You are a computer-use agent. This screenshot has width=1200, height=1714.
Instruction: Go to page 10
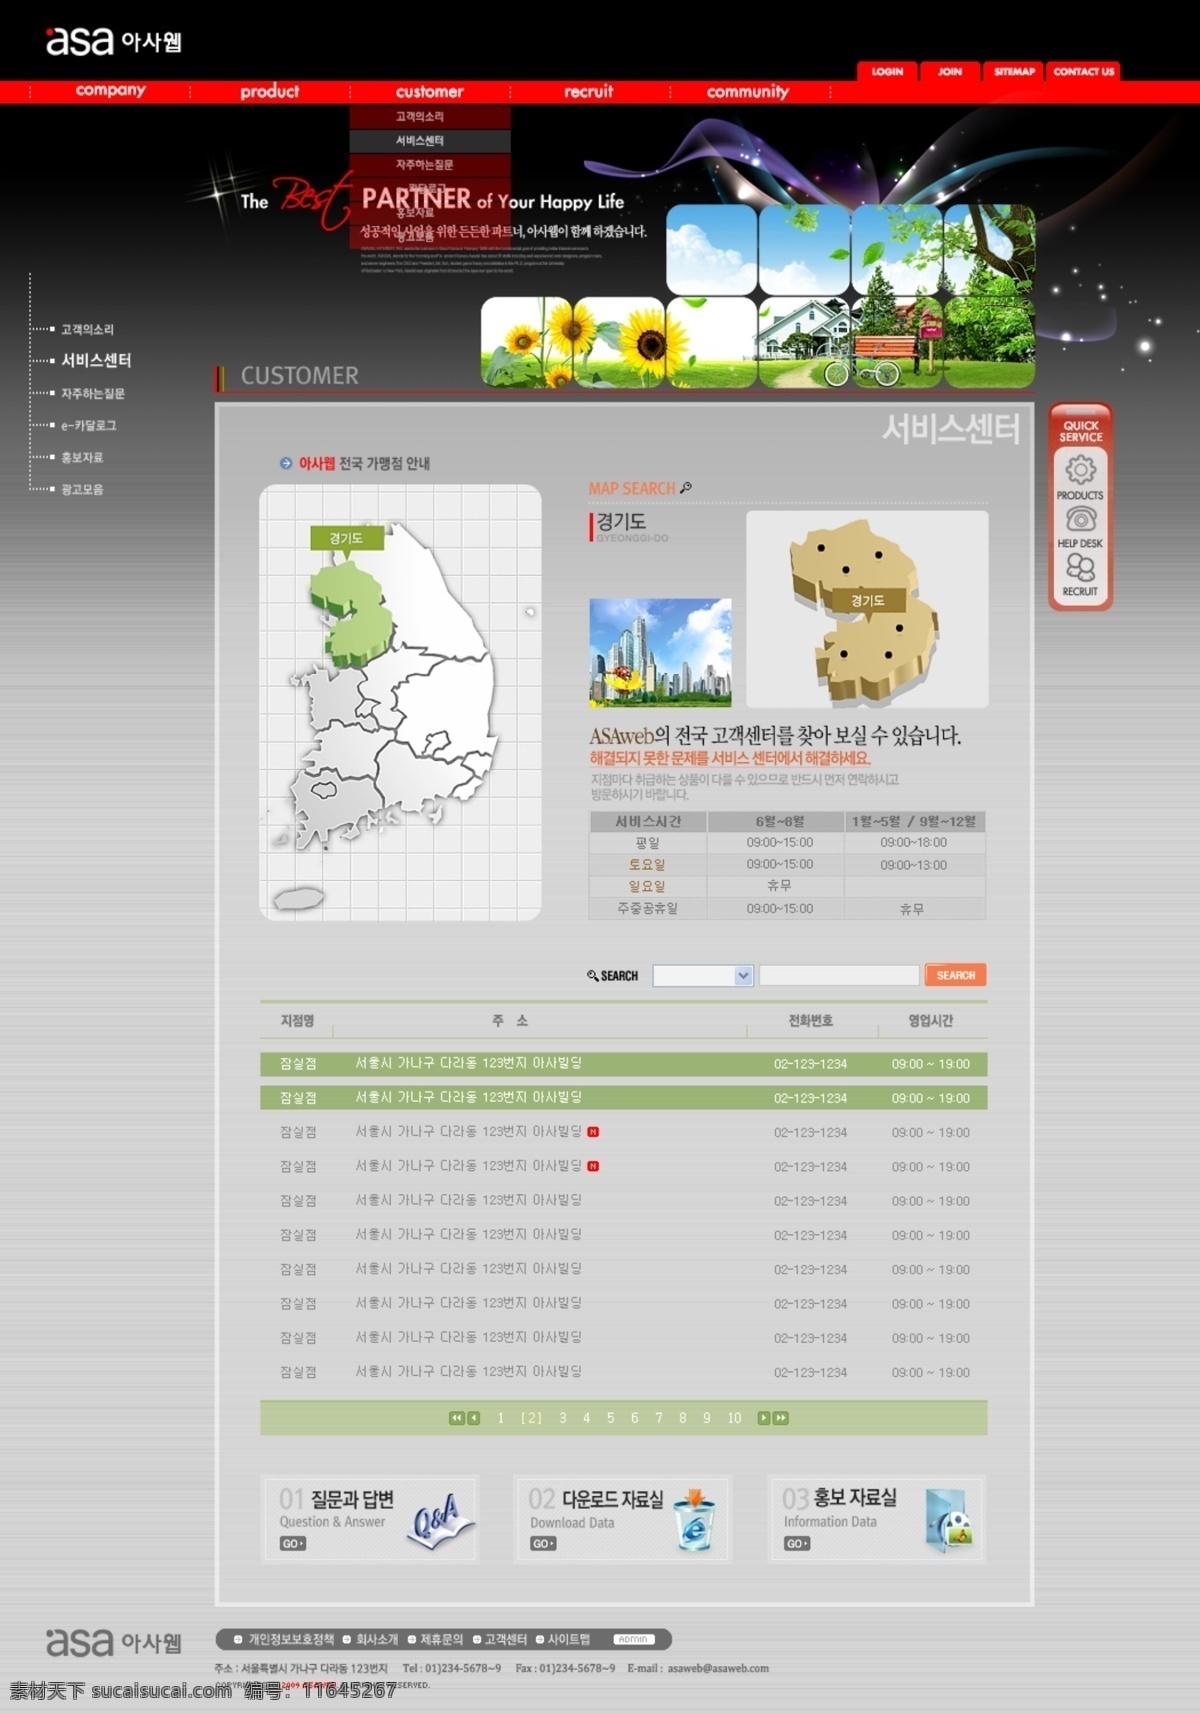734,1418
